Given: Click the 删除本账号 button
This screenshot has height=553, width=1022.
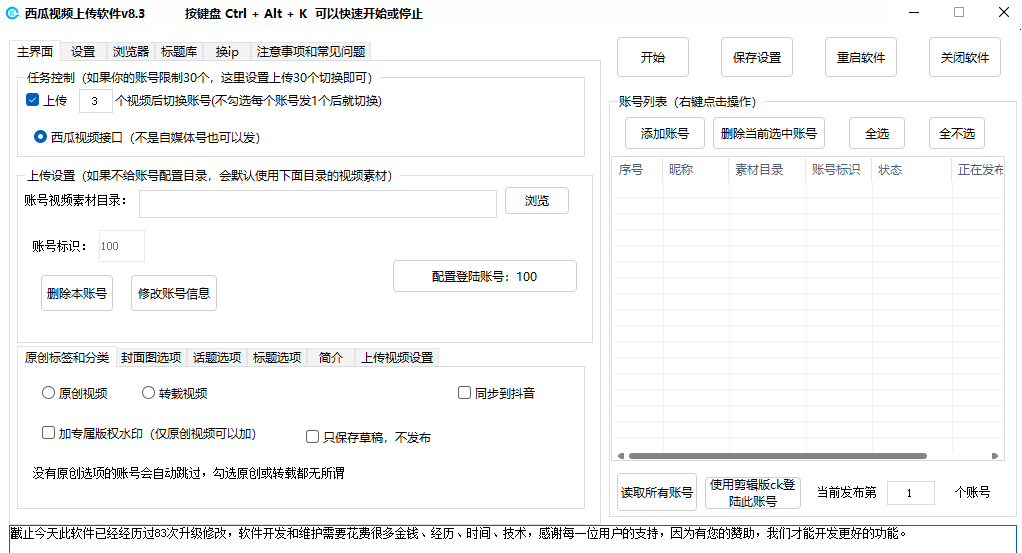Looking at the screenshot, I should tap(77, 293).
